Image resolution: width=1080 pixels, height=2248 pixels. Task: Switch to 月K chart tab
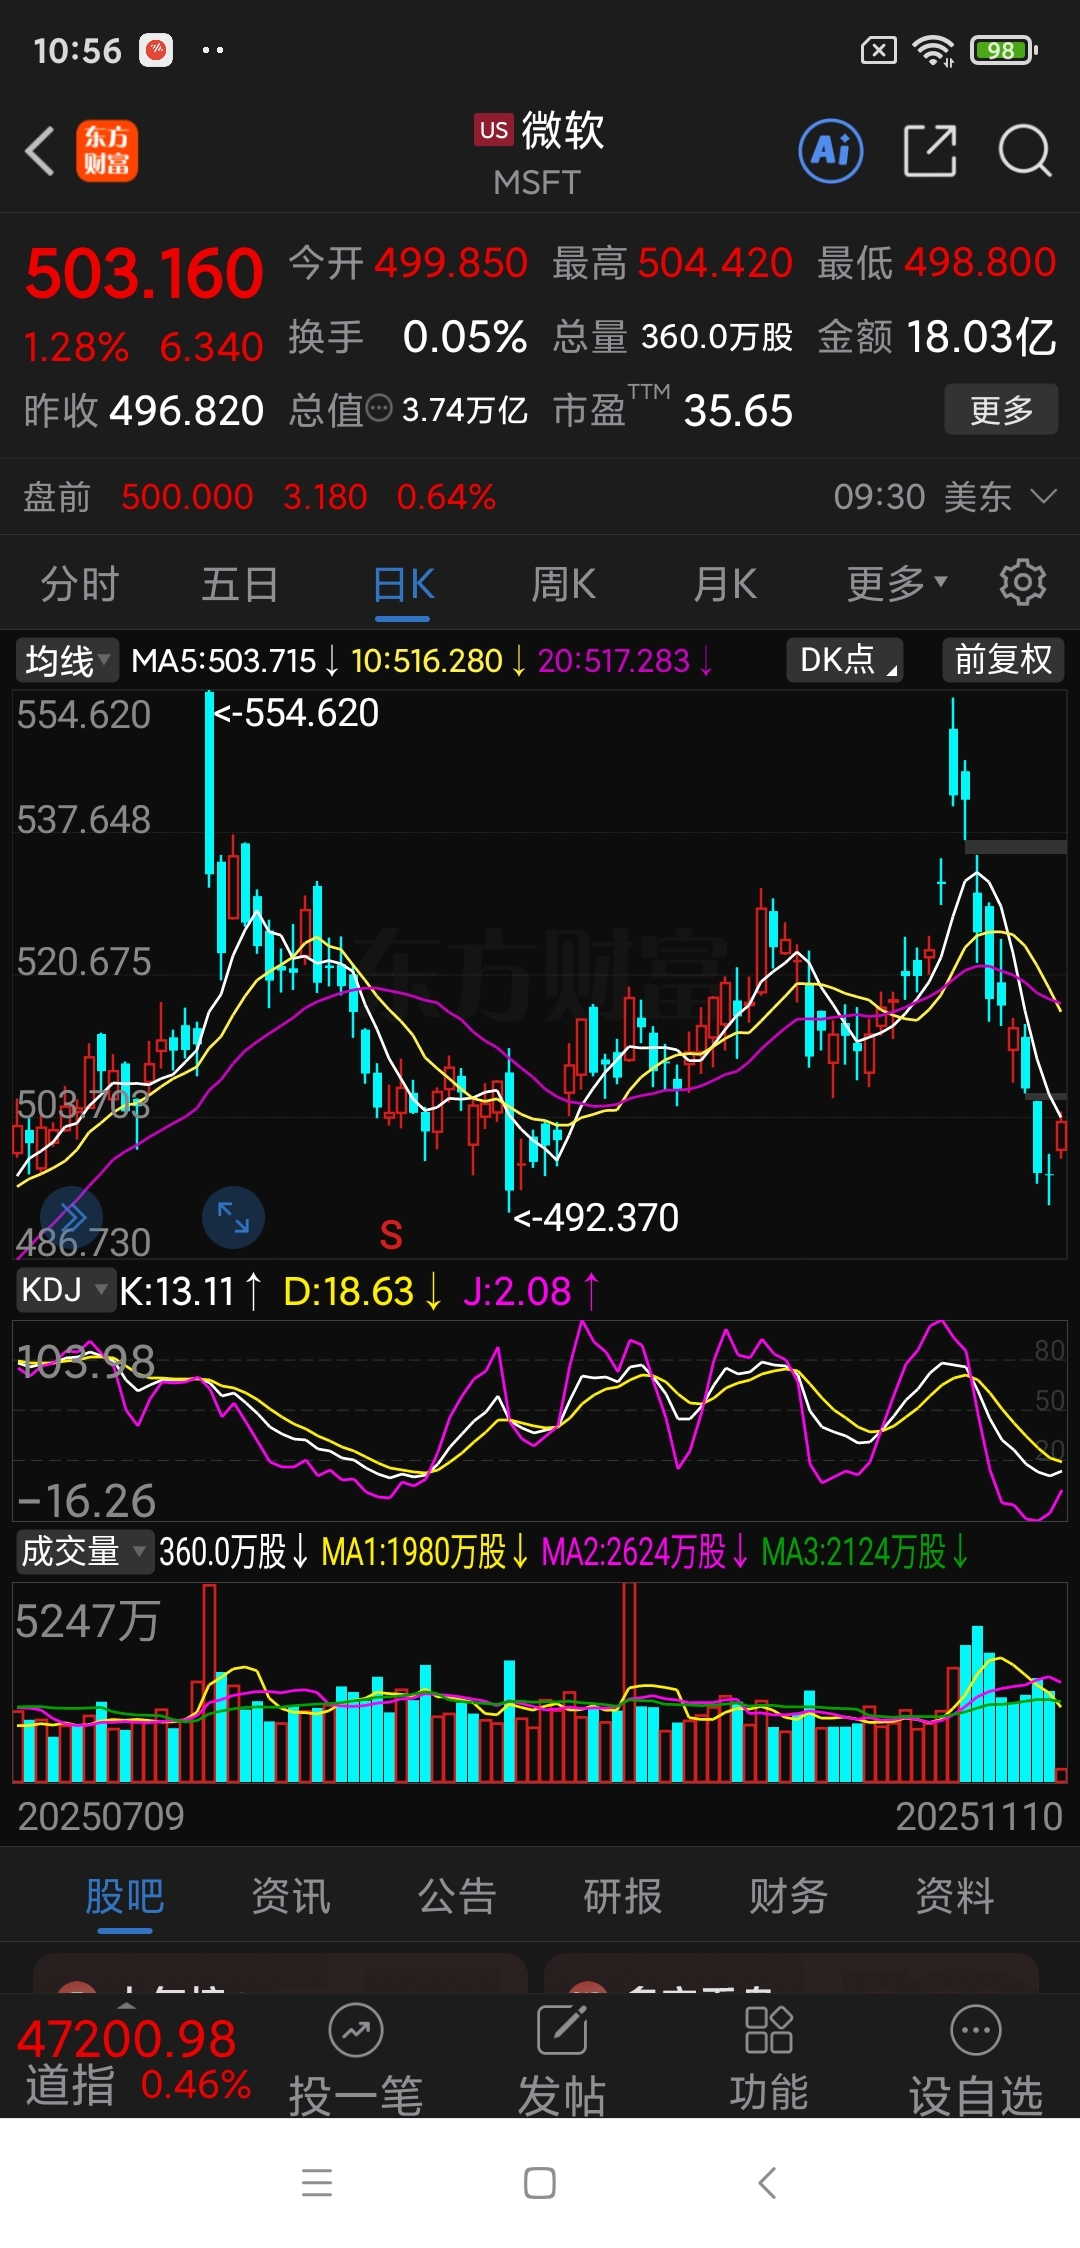coord(725,583)
